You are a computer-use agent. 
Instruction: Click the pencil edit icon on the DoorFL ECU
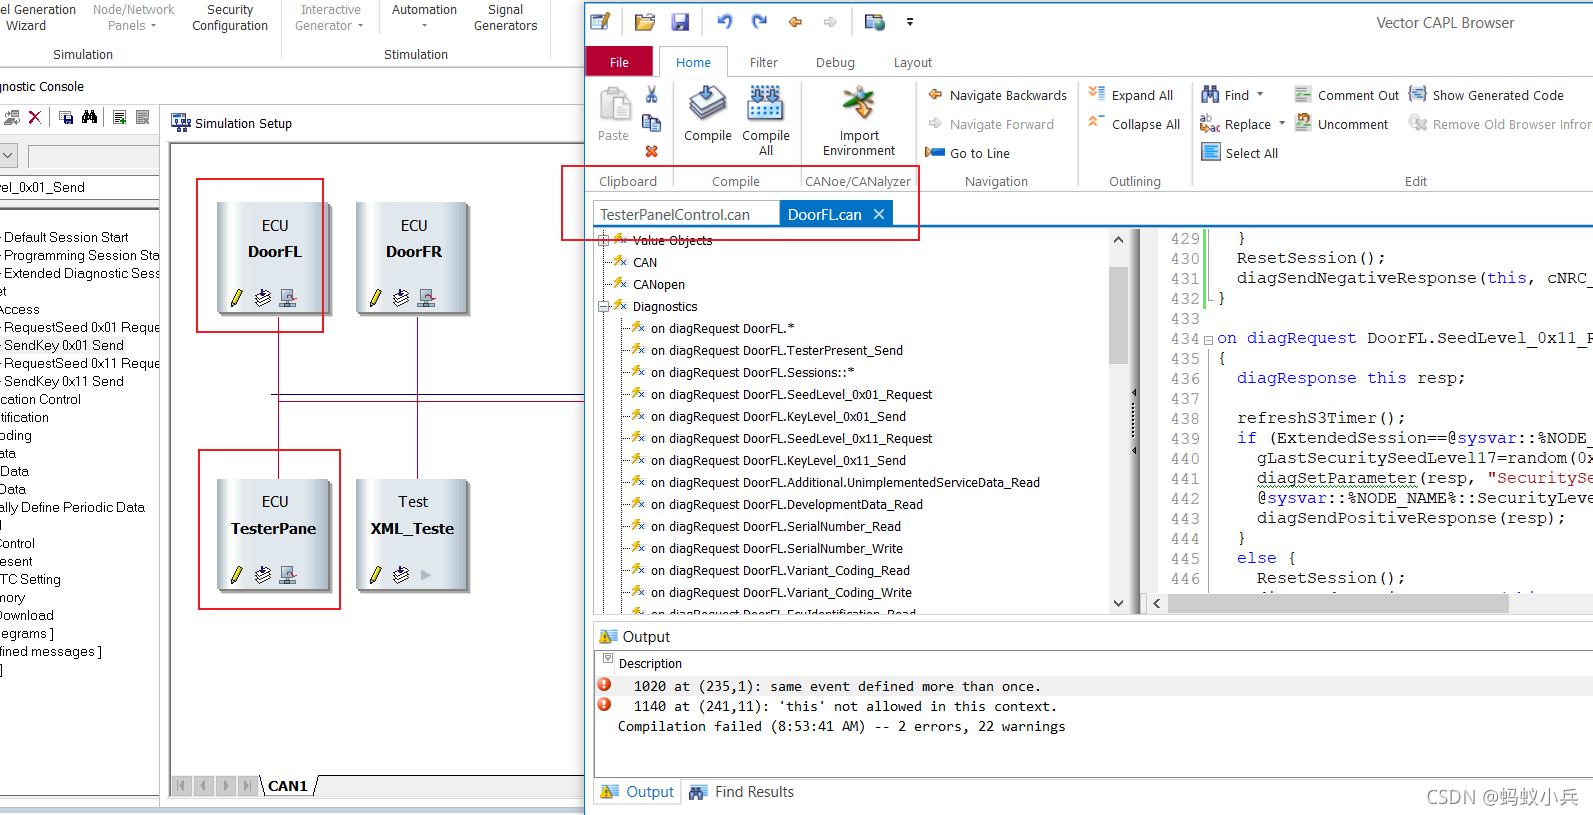[237, 297]
